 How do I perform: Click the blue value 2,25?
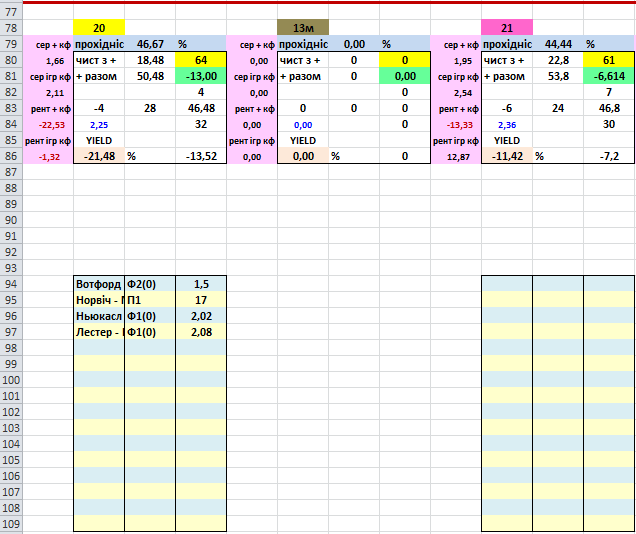[99, 124]
